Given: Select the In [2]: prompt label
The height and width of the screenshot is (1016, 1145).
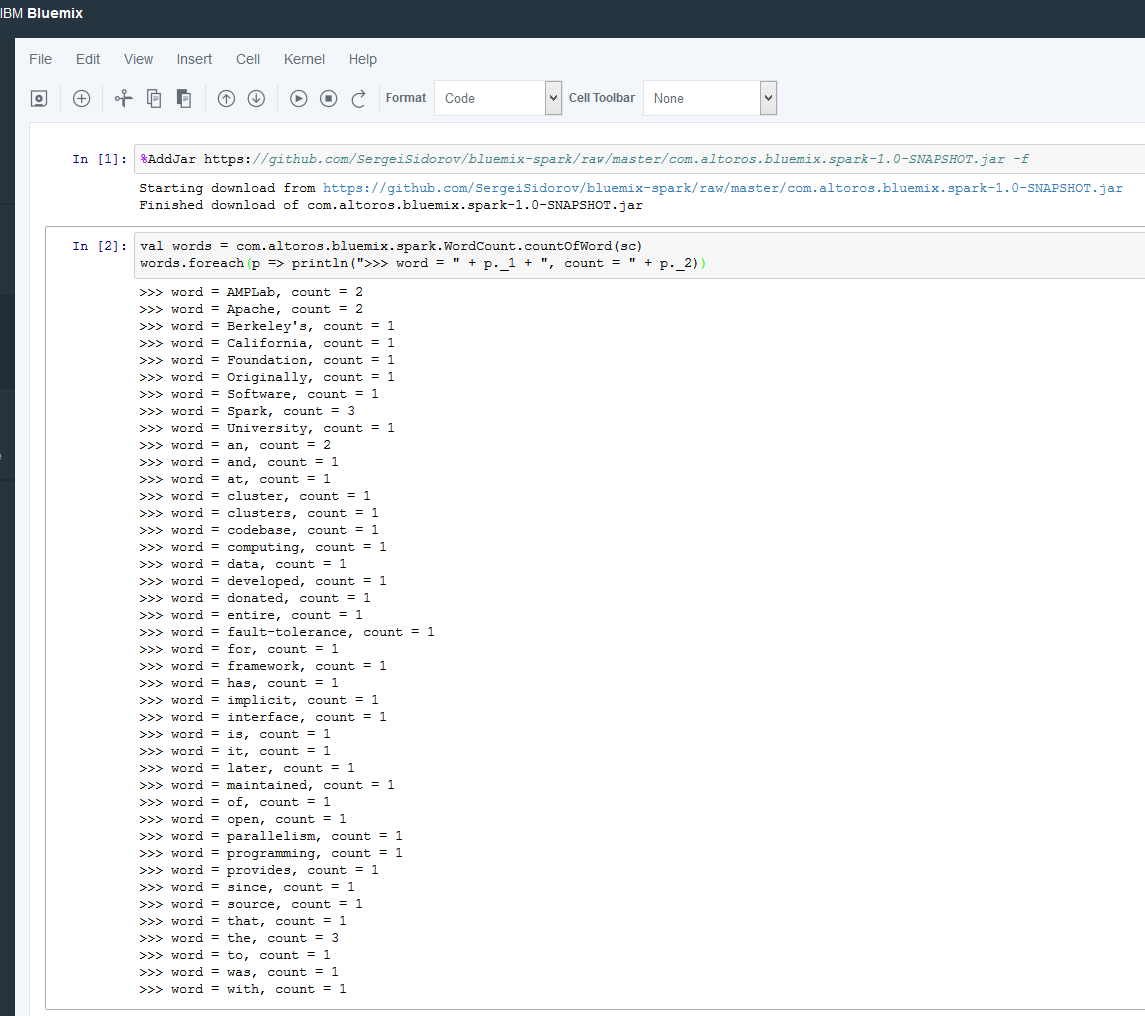Looking at the screenshot, I should point(99,246).
